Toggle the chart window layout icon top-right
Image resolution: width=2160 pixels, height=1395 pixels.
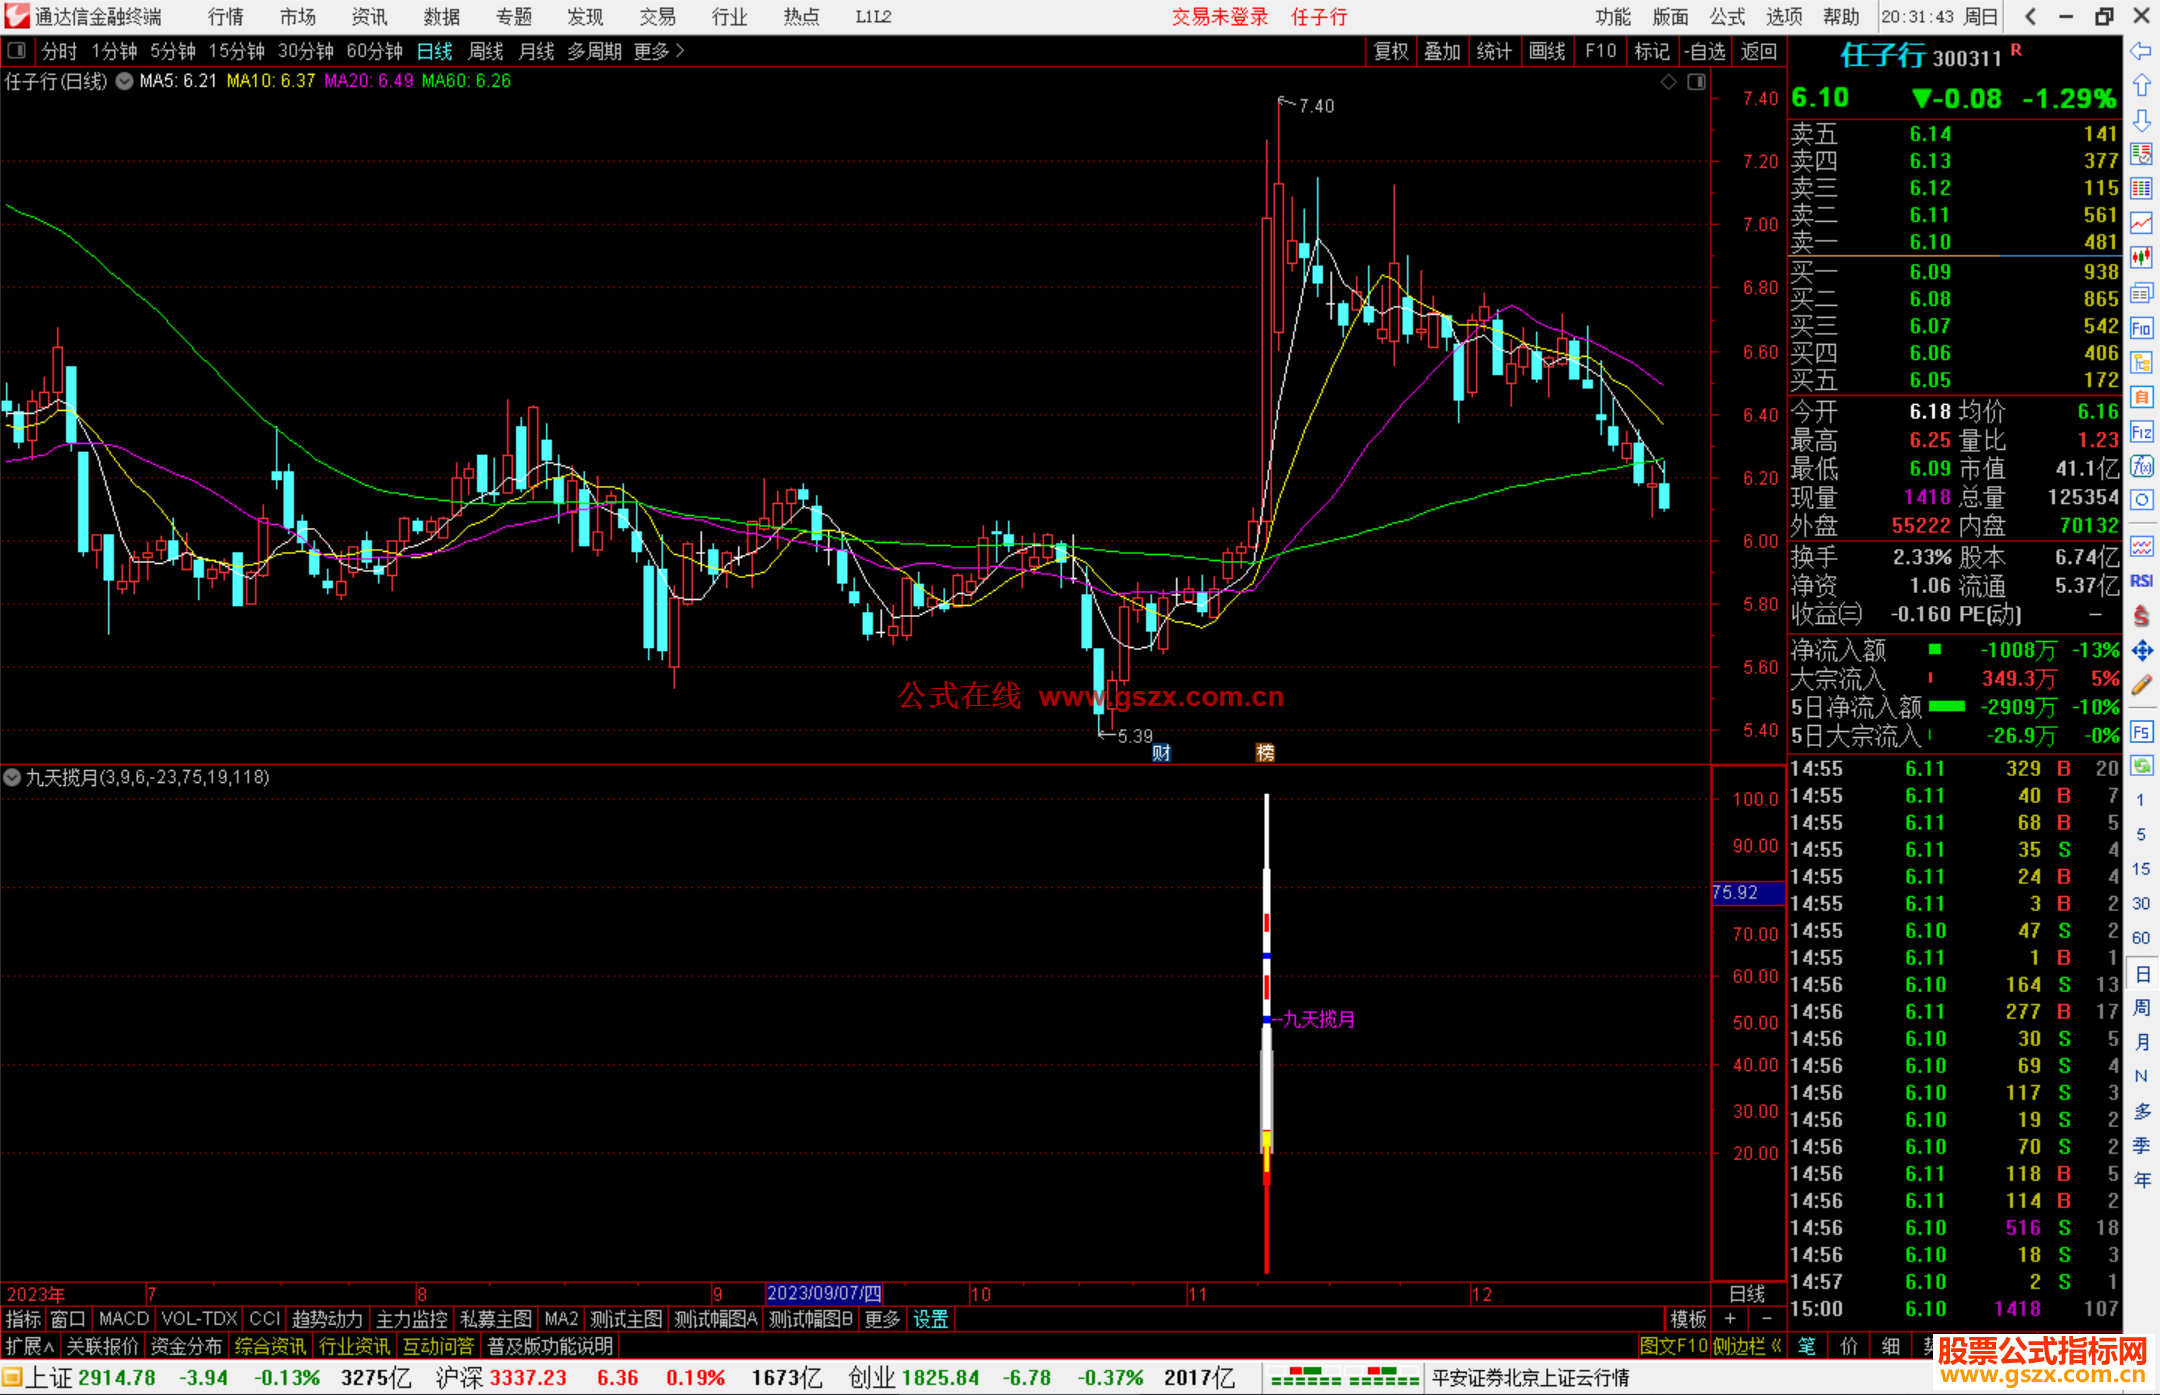1696,81
